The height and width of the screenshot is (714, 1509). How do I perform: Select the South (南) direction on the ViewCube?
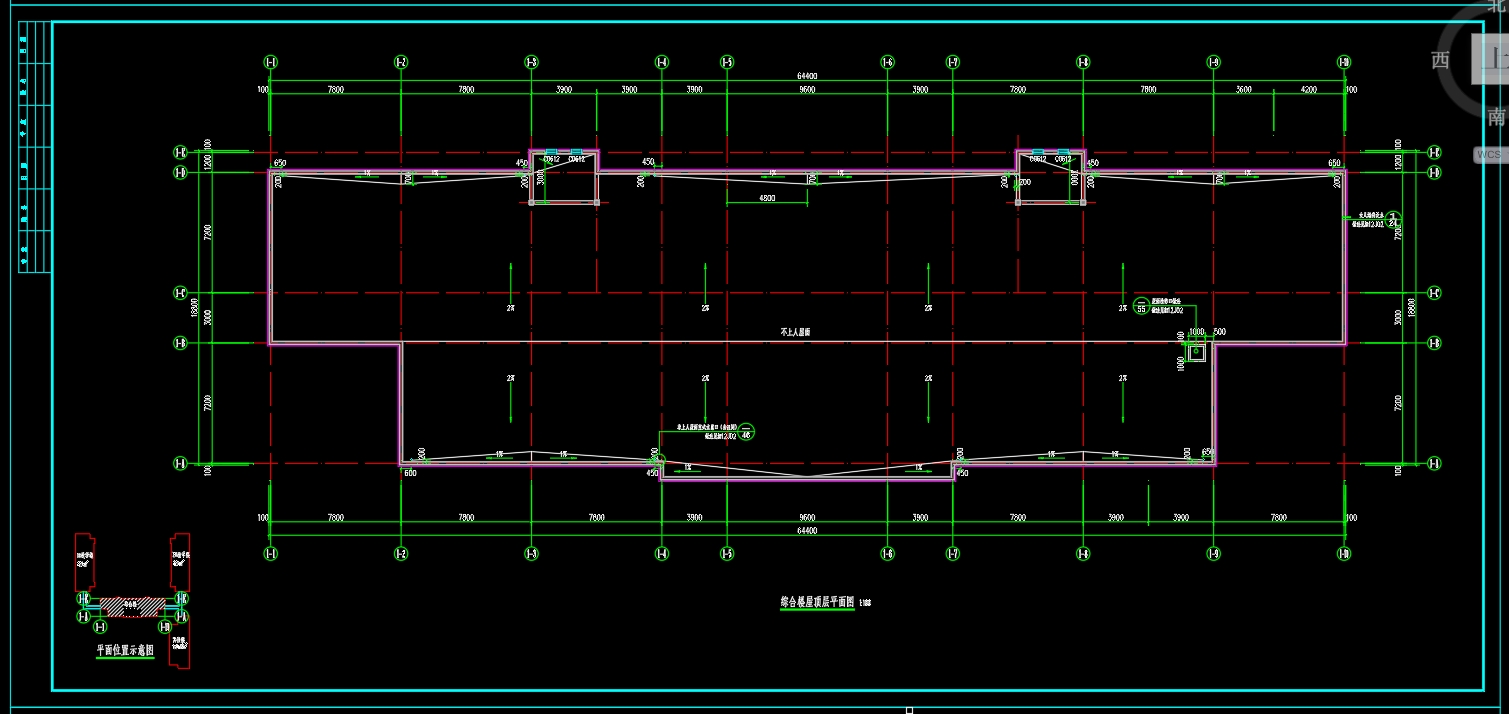[x=1496, y=116]
